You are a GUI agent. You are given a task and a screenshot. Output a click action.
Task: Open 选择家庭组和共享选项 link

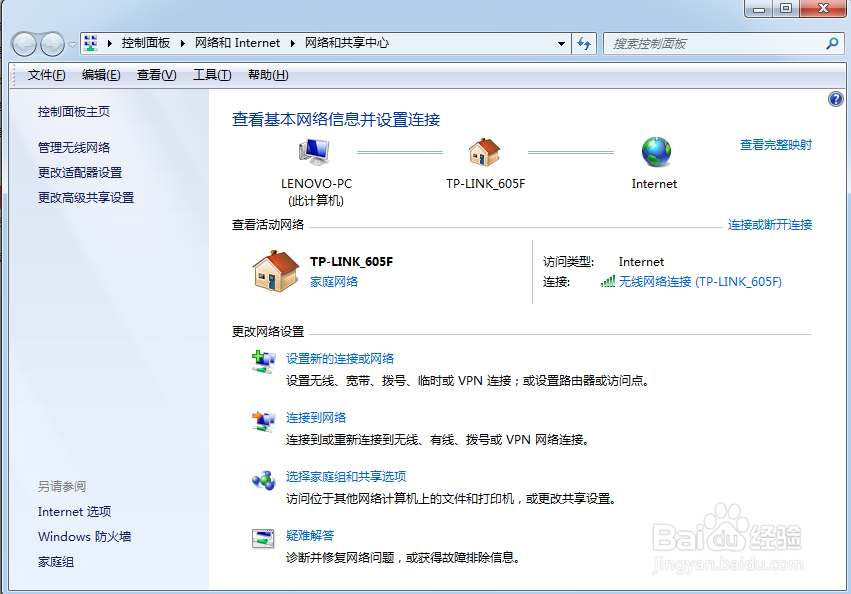point(346,477)
